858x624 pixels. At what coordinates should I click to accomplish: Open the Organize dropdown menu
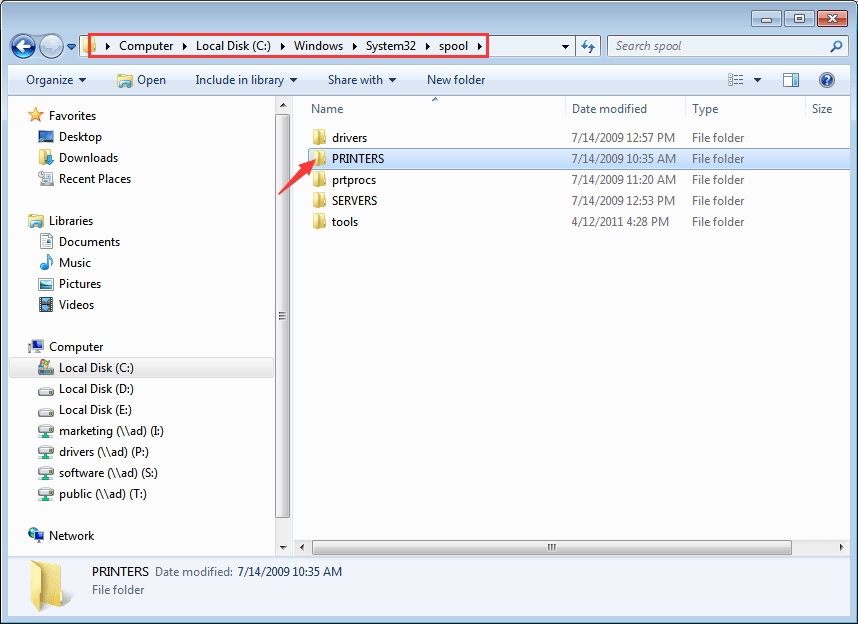[56, 80]
